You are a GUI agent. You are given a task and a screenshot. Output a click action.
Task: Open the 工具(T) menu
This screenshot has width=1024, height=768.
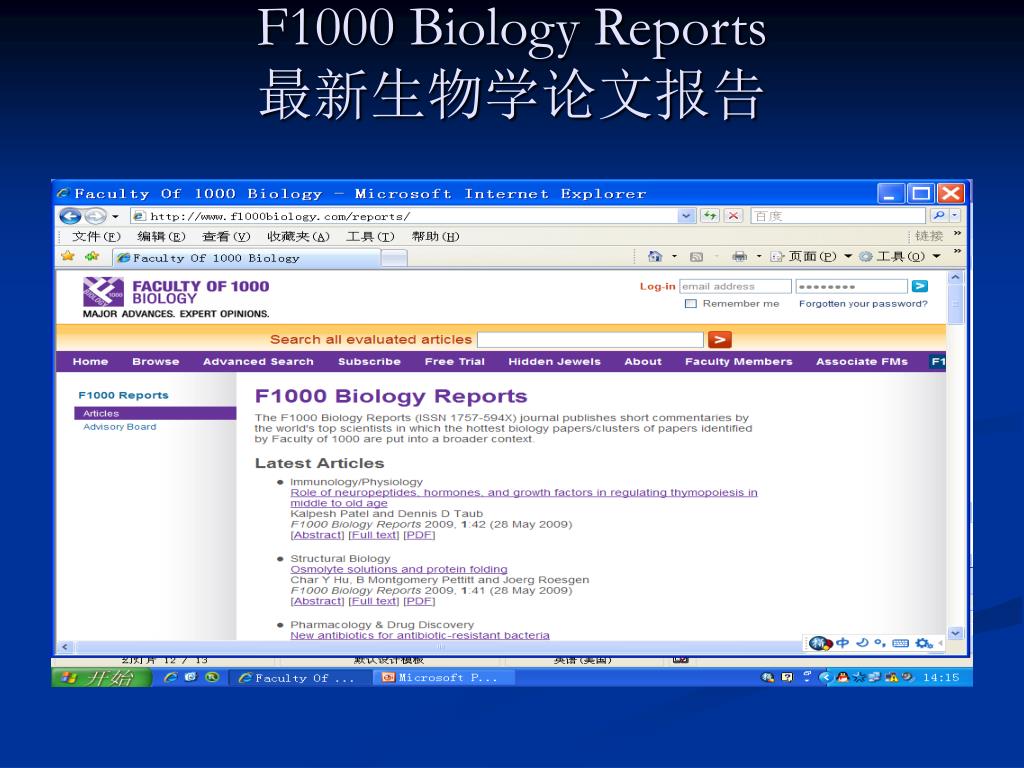(x=370, y=236)
